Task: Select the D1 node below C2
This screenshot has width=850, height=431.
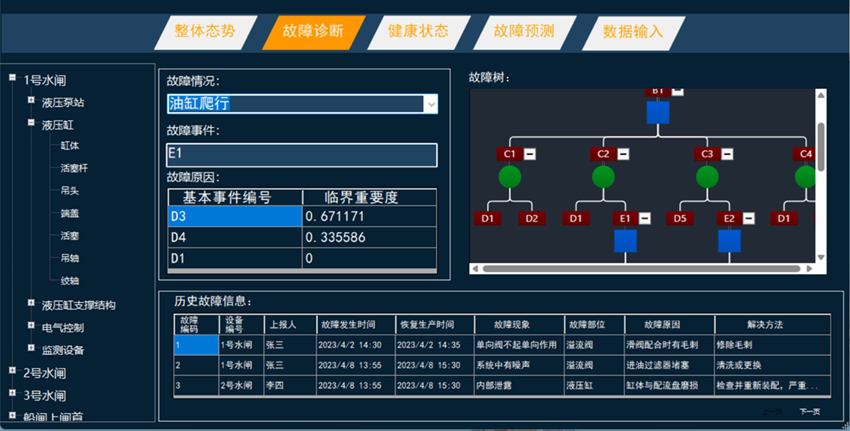Action: 576,218
